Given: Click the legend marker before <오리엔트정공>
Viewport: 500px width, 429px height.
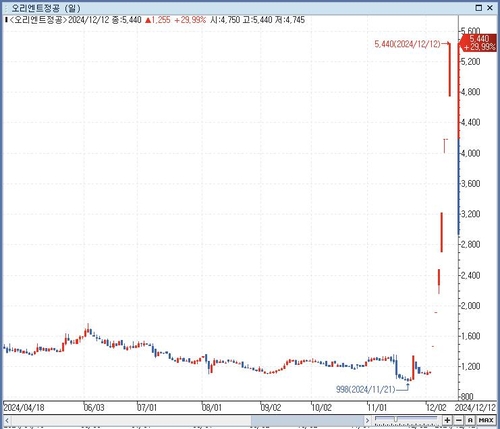Looking at the screenshot, I should coord(6,20).
